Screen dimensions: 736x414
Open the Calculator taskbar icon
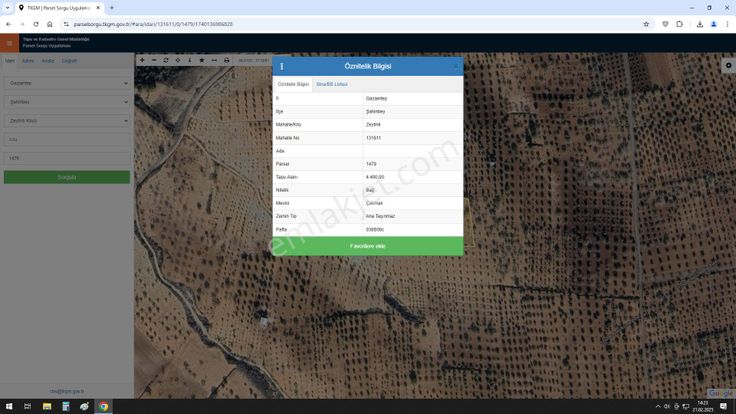click(x=66, y=406)
